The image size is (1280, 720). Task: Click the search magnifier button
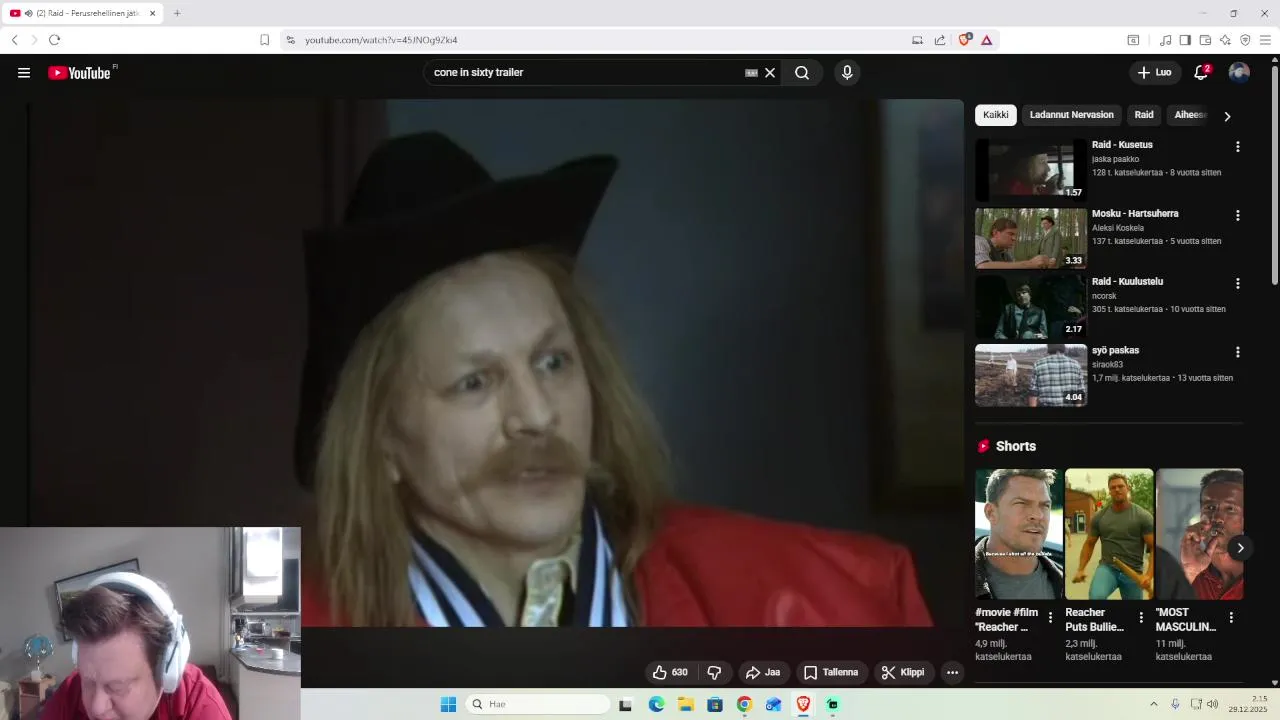click(x=802, y=72)
